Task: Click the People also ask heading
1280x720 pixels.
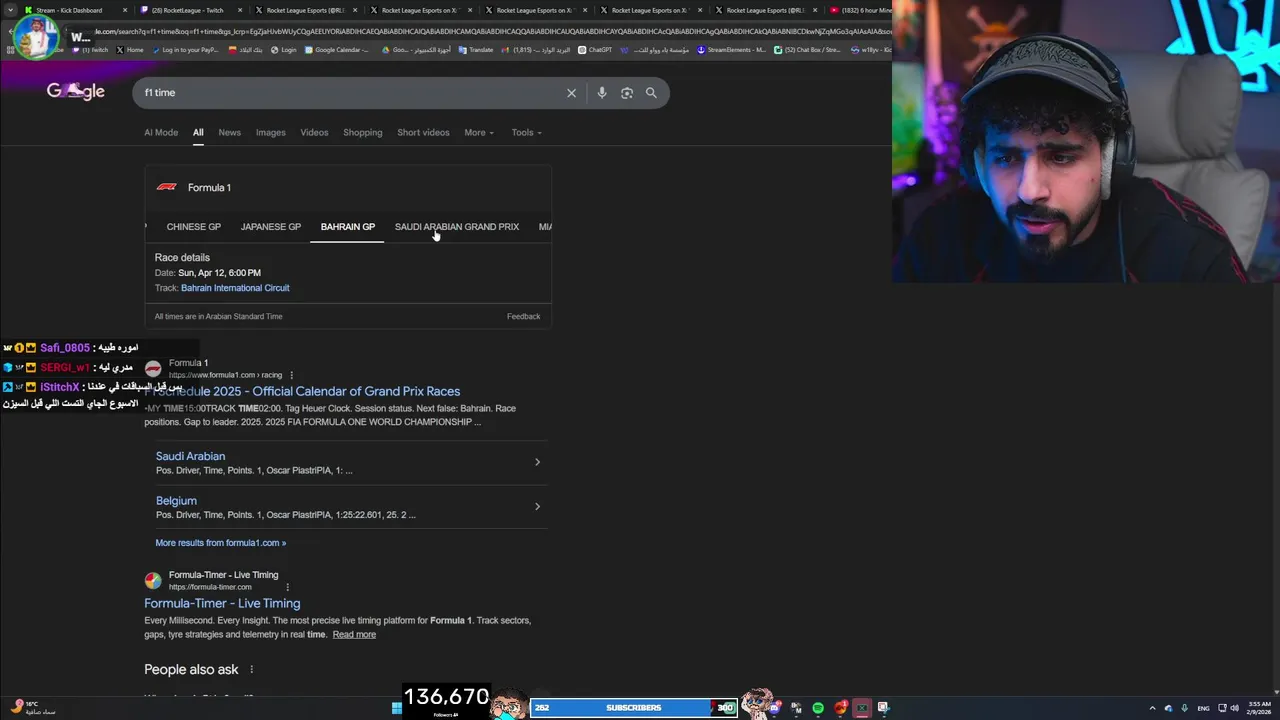Action: tap(191, 669)
